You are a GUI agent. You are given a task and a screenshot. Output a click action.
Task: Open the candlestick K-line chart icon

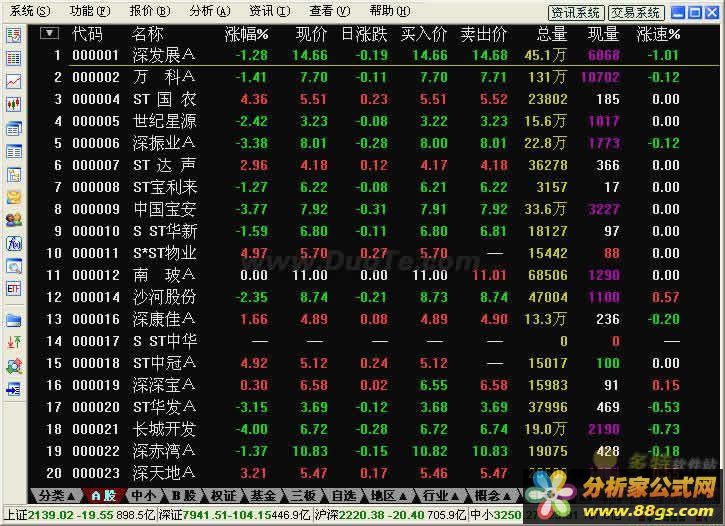click(13, 104)
